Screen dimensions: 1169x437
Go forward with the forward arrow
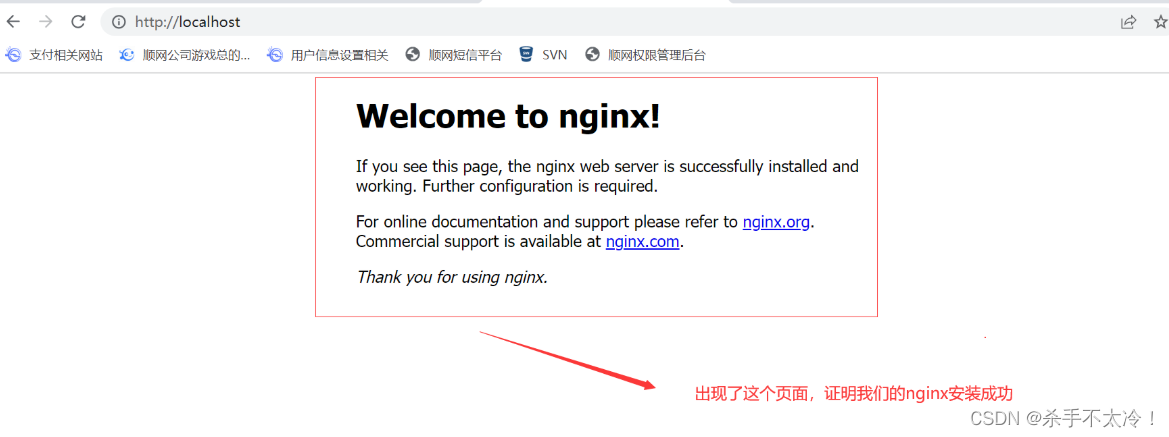pos(45,22)
